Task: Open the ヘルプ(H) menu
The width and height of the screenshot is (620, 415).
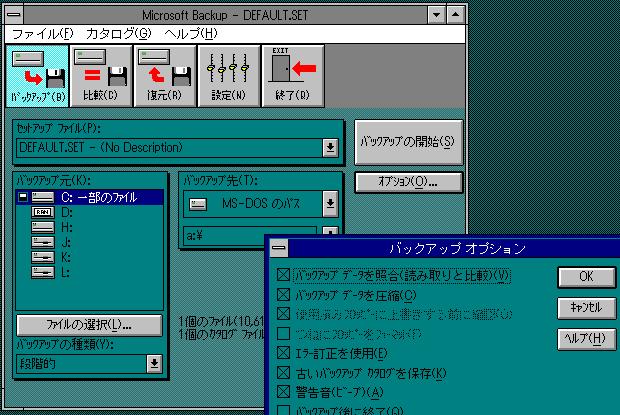Action: click(191, 34)
